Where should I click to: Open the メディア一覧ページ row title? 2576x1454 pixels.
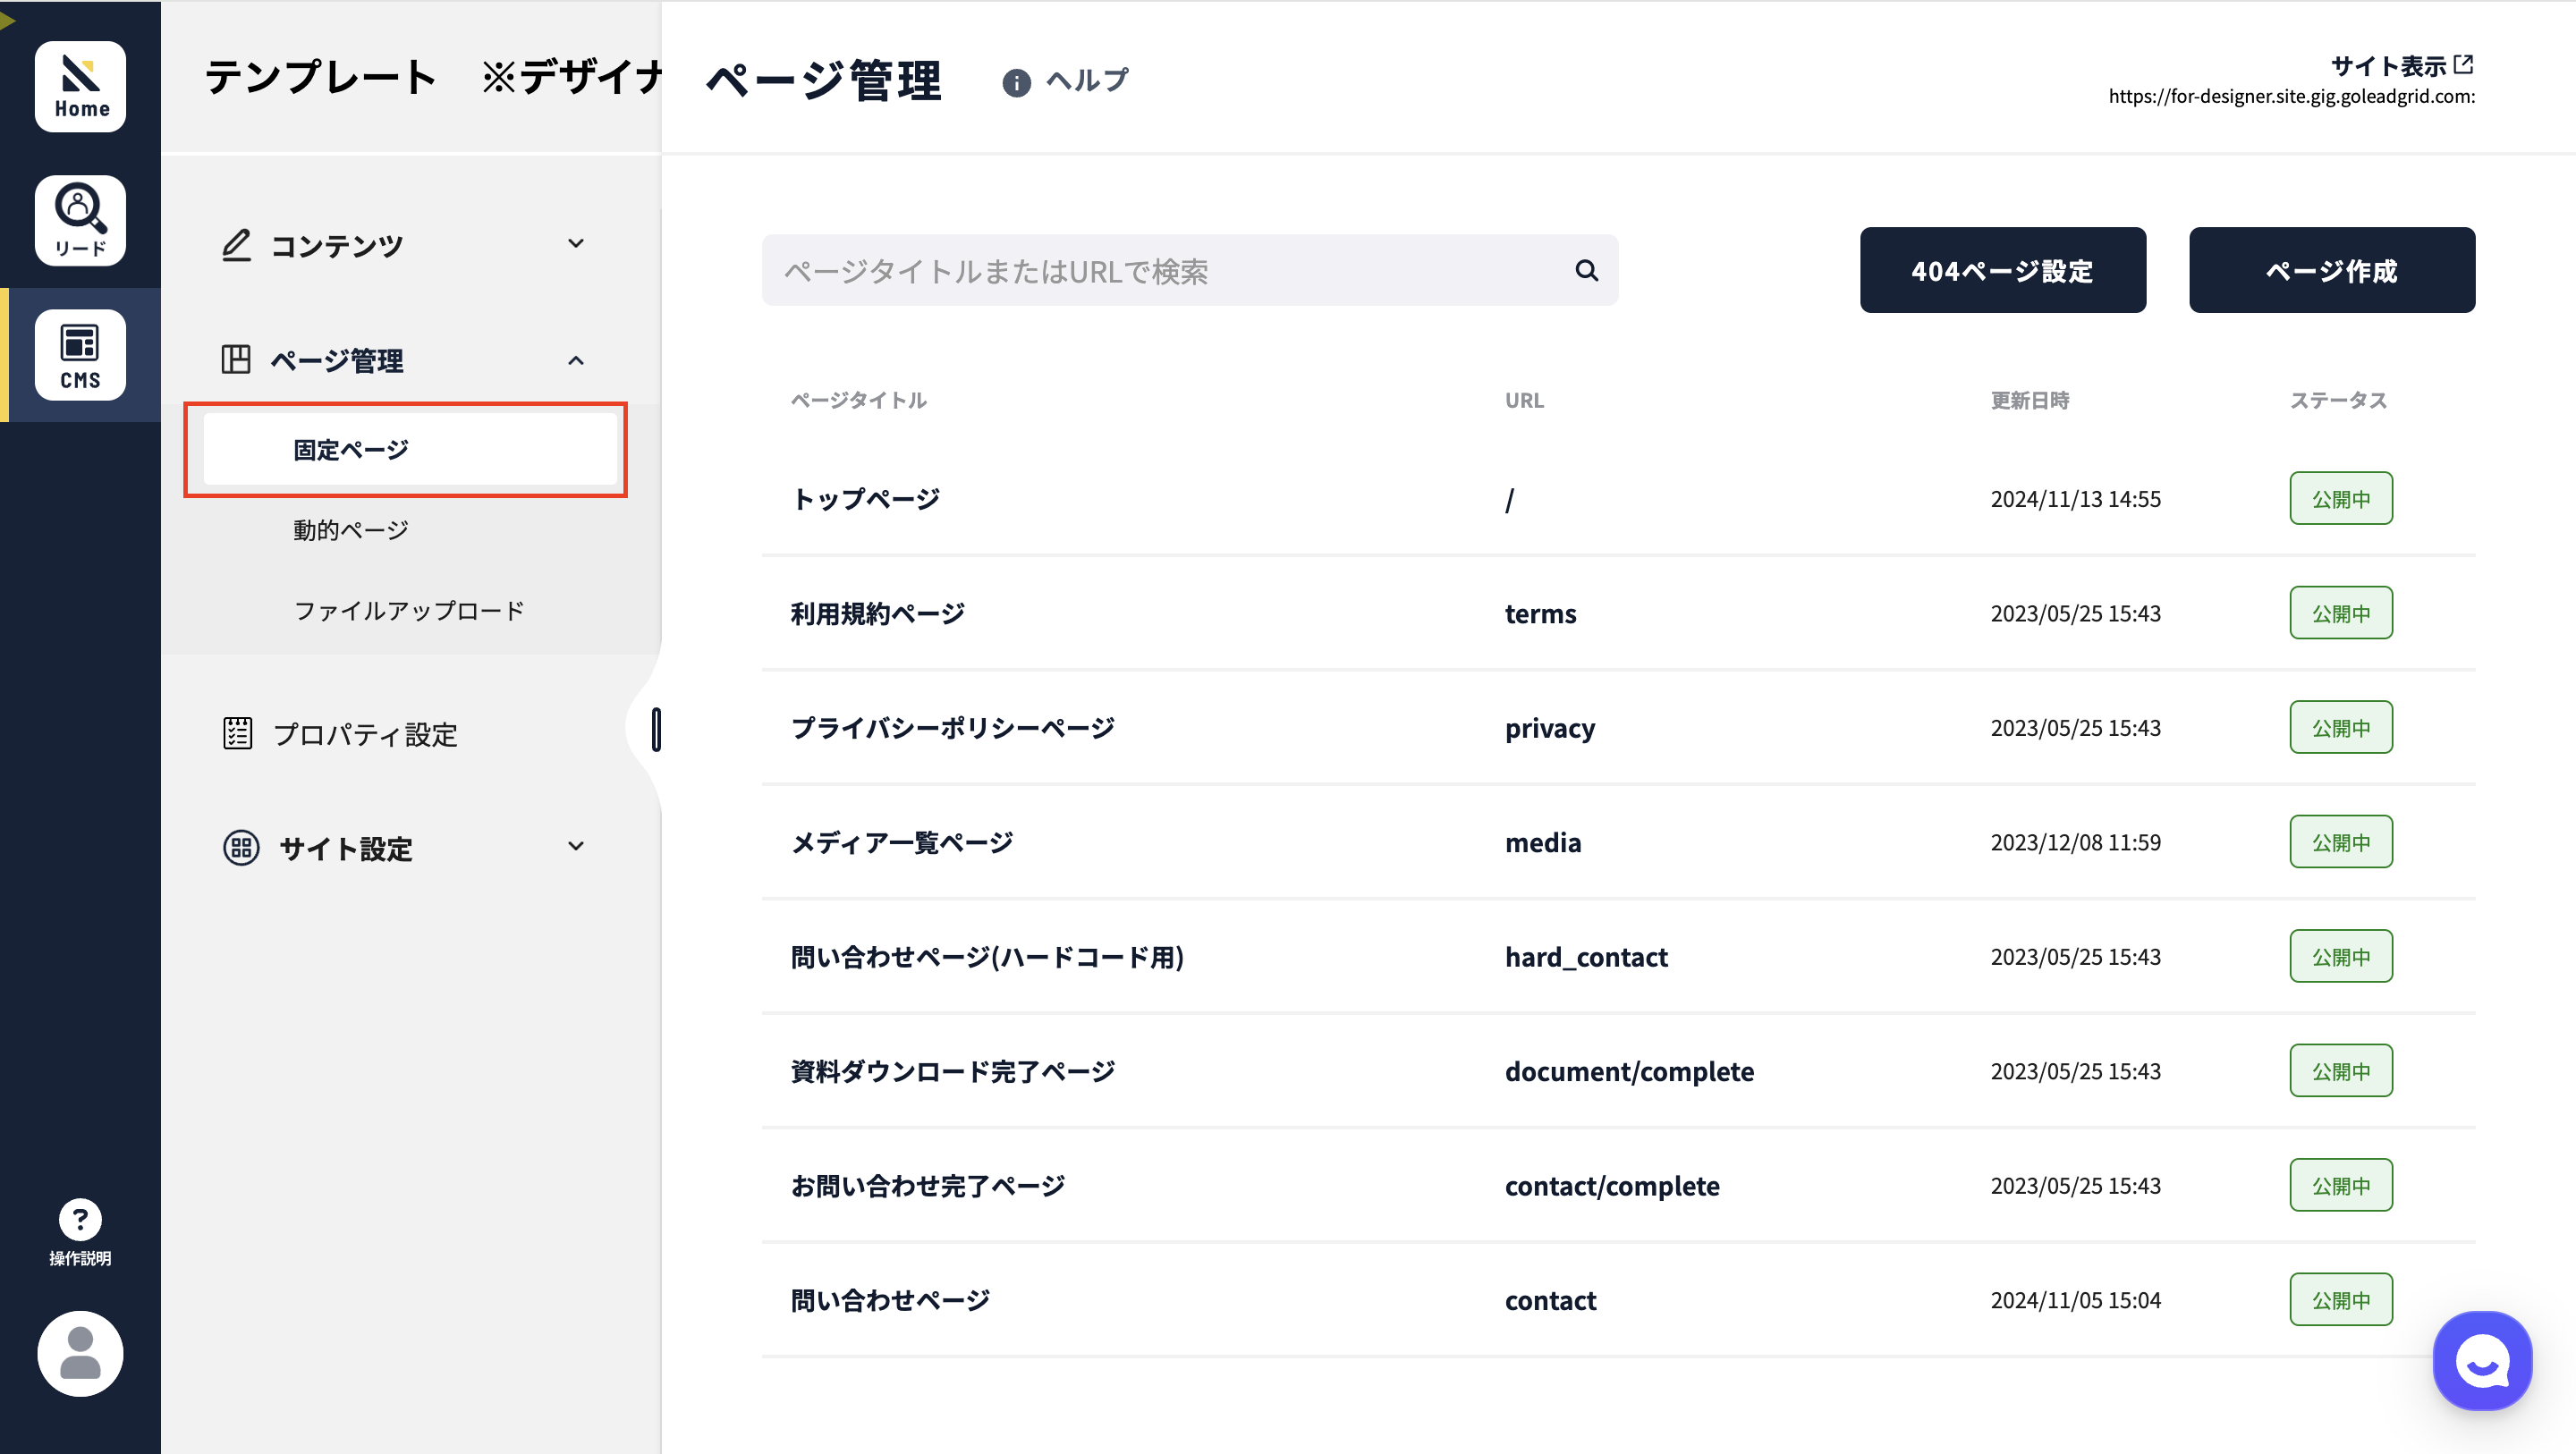pyautogui.click(x=902, y=843)
